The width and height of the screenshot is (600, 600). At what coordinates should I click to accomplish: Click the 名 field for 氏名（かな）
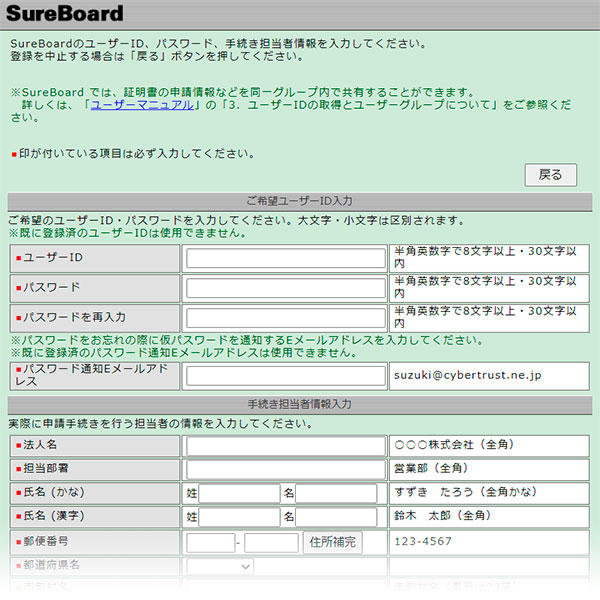[335, 493]
